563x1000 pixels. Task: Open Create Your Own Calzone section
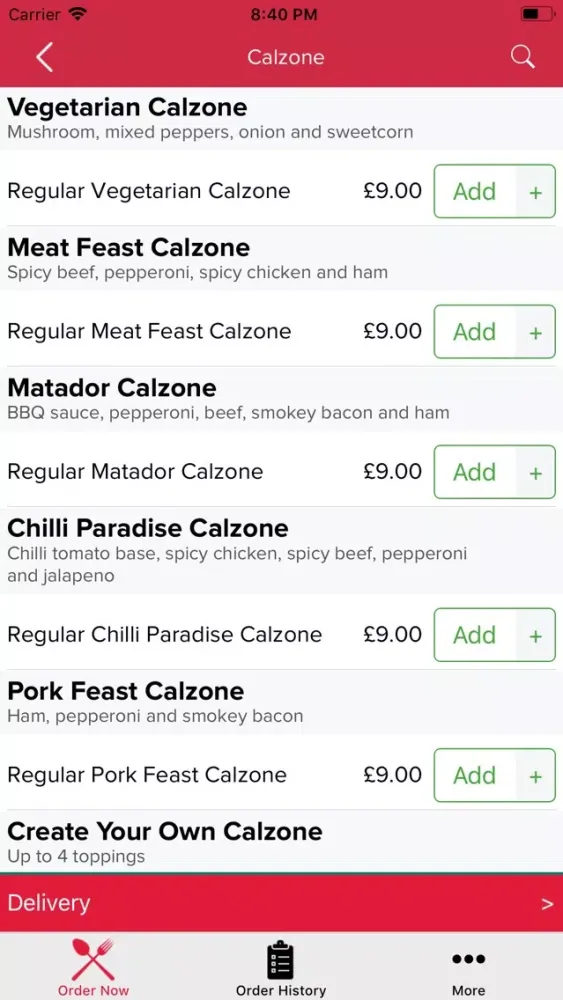(281, 841)
